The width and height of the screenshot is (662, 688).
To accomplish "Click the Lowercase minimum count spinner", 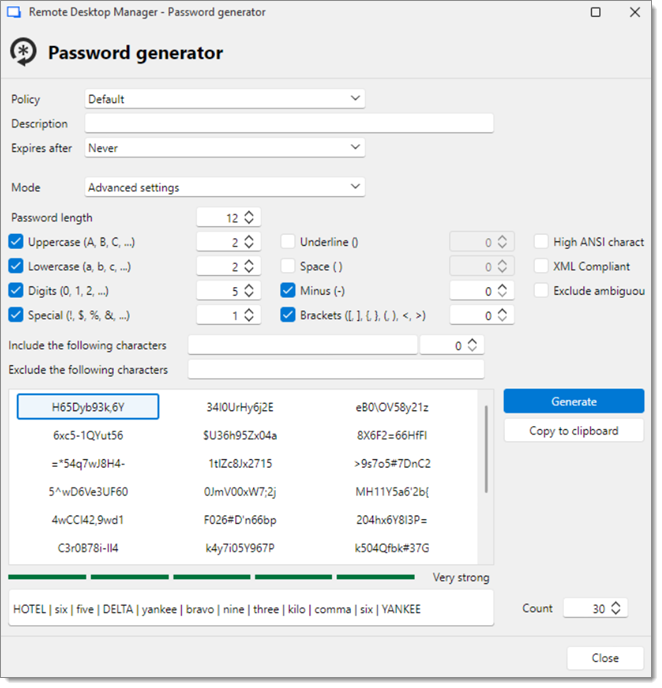I will pyautogui.click(x=250, y=268).
